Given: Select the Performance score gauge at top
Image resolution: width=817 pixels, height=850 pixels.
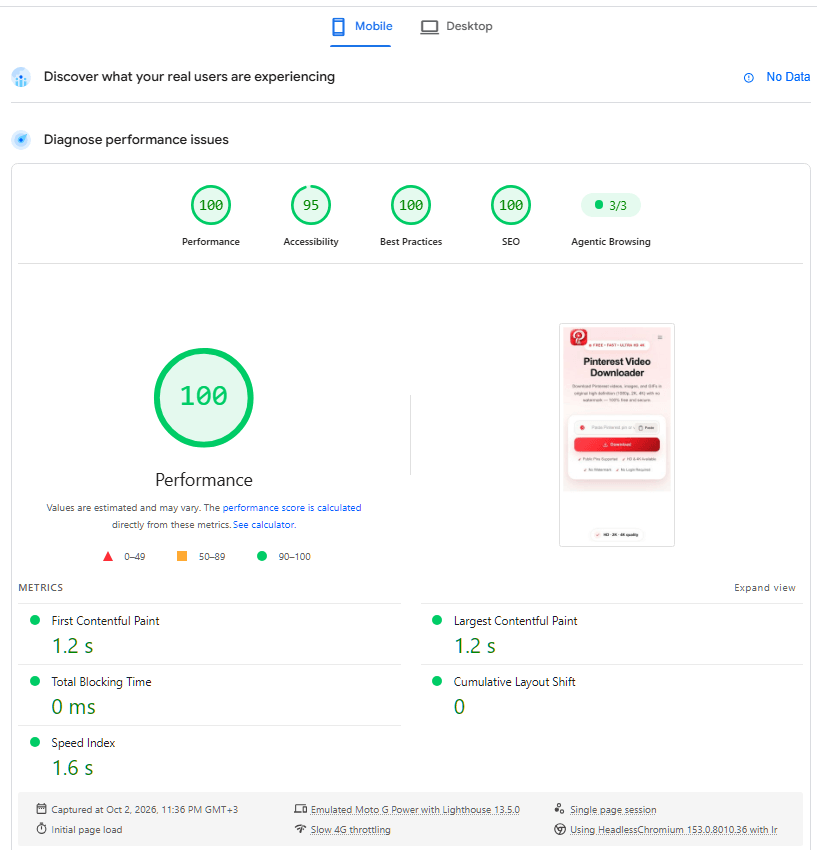Looking at the screenshot, I should (x=211, y=205).
